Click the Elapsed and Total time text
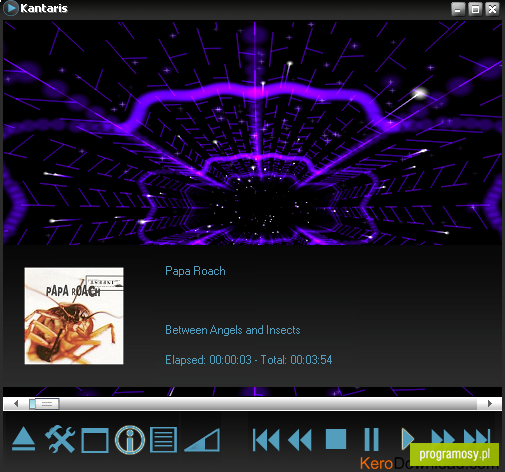 pos(249,360)
